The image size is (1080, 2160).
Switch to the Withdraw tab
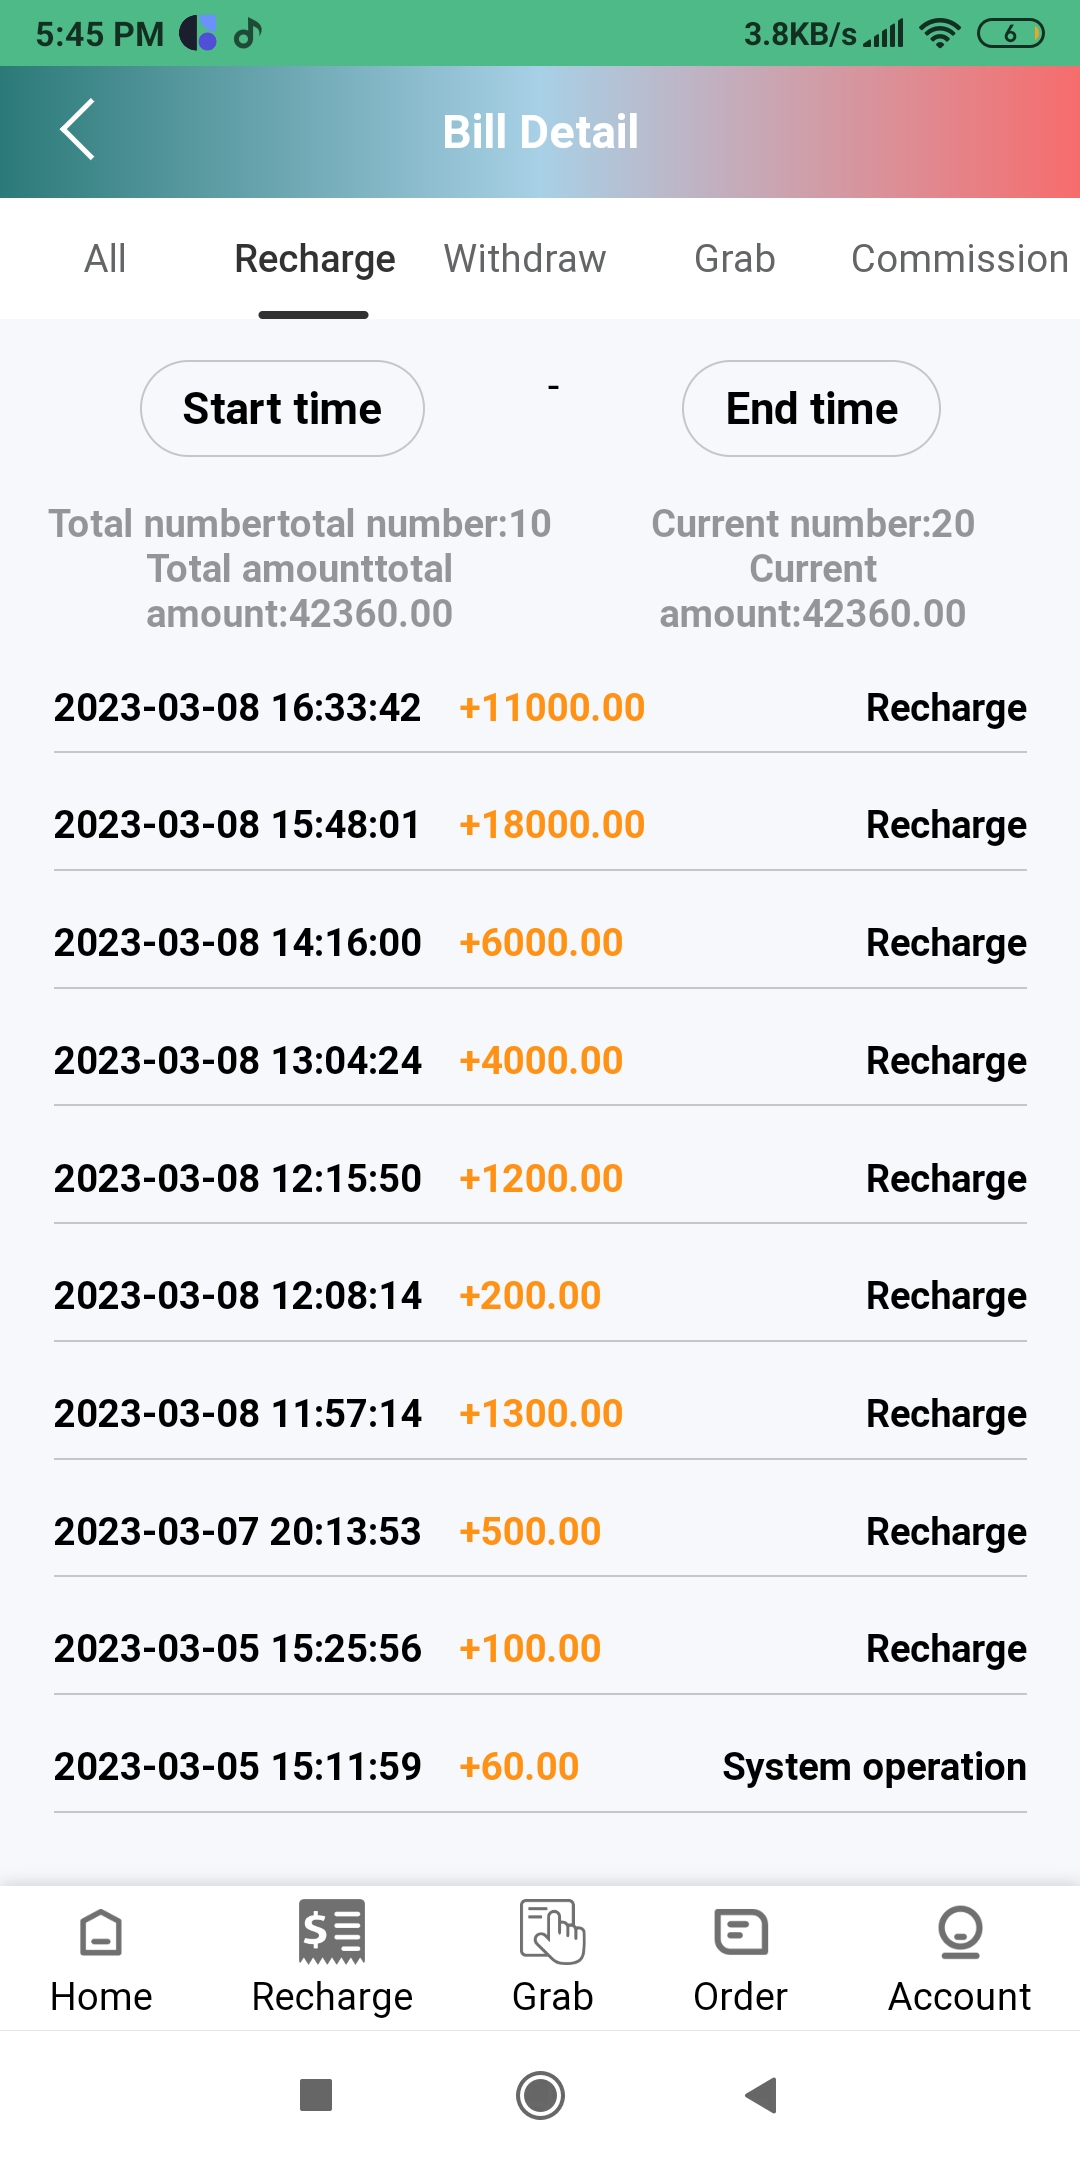pyautogui.click(x=525, y=259)
